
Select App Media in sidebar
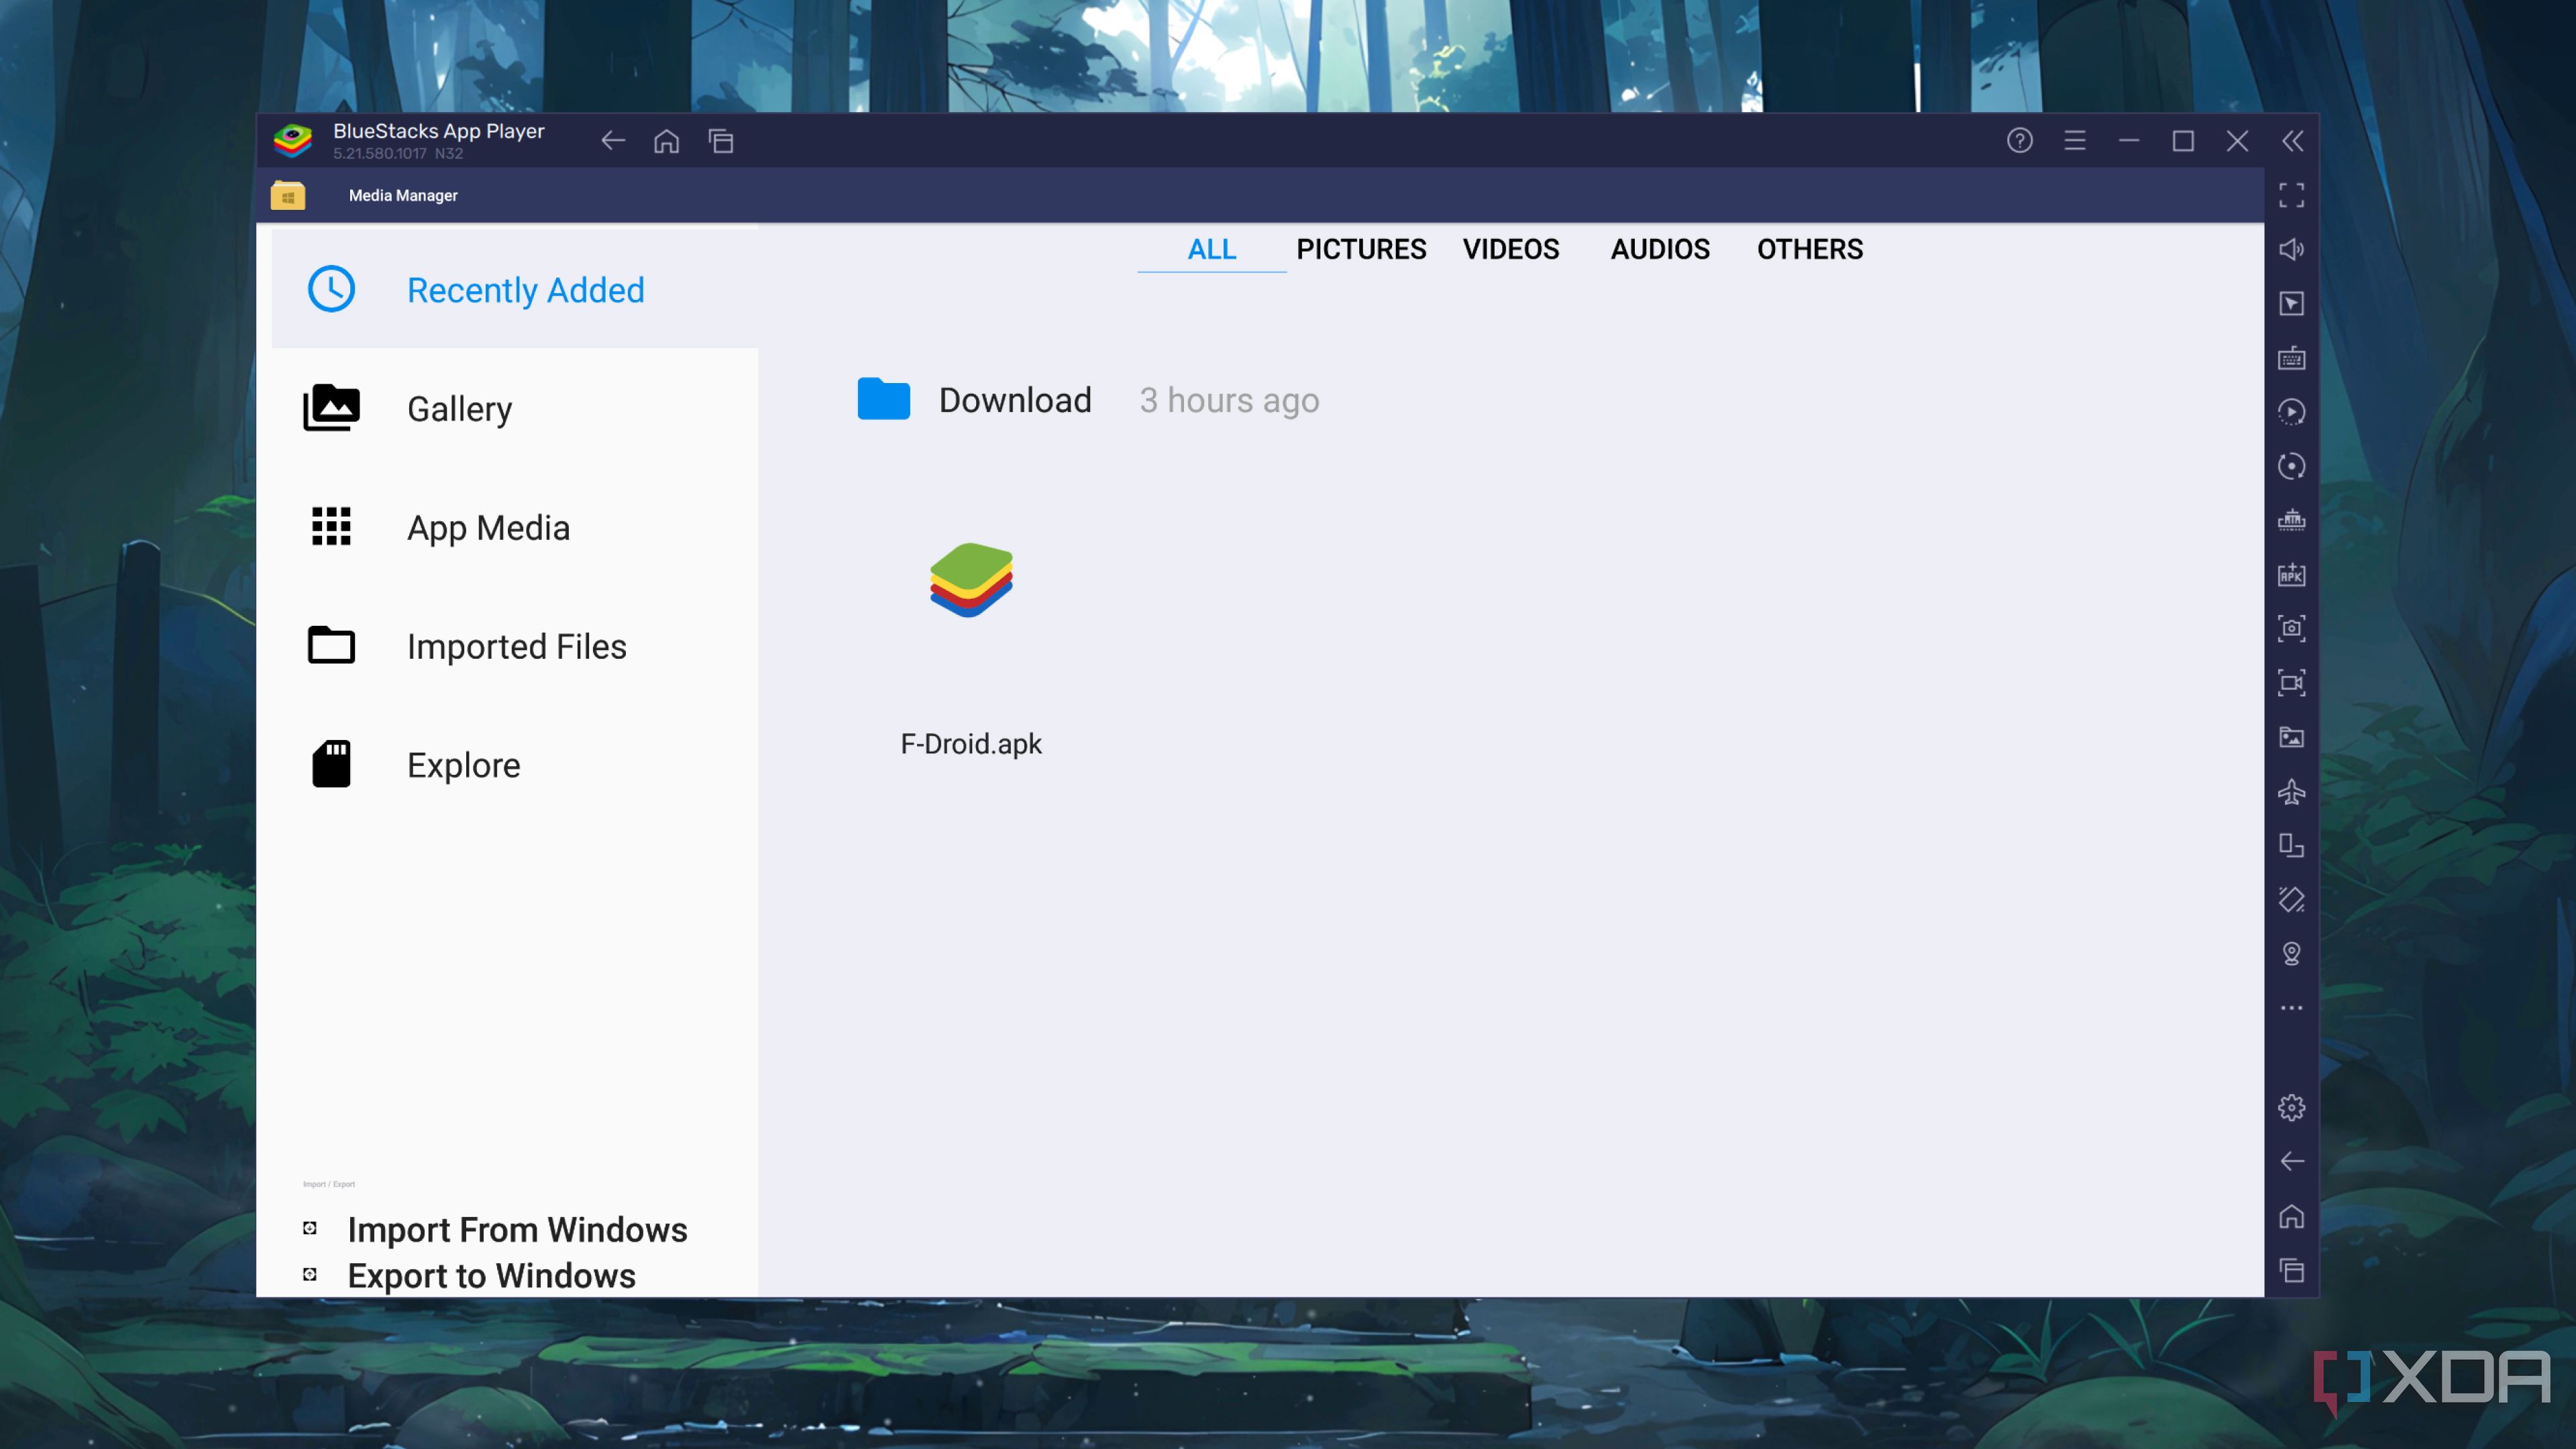point(514,527)
